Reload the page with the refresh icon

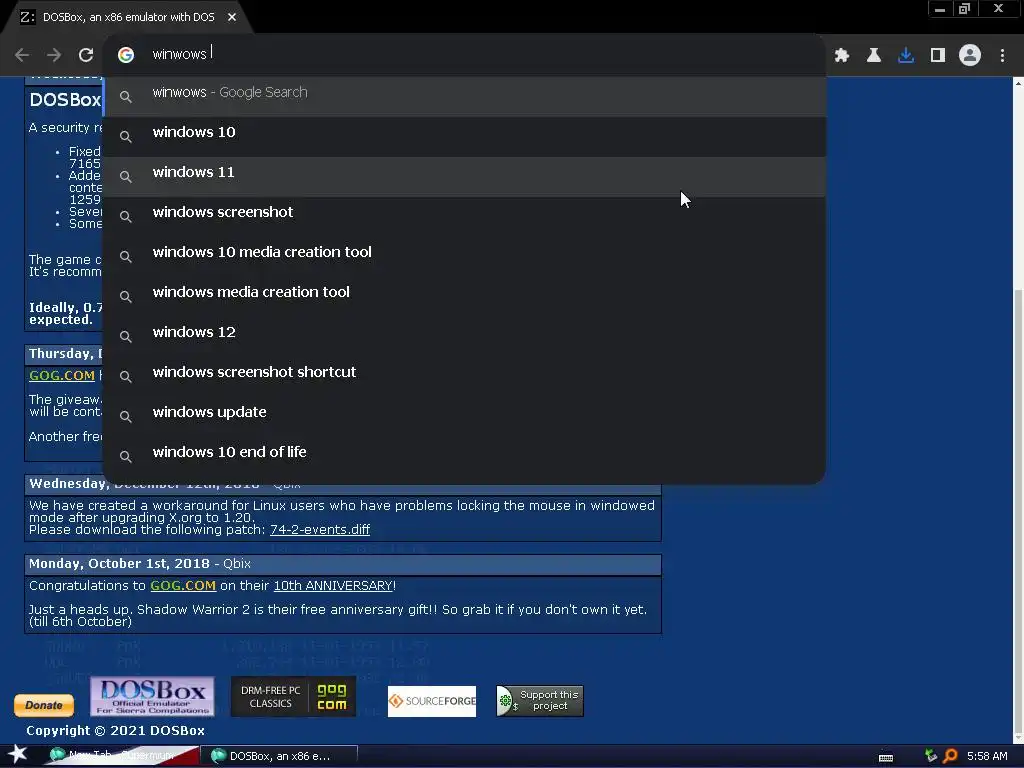(x=86, y=55)
